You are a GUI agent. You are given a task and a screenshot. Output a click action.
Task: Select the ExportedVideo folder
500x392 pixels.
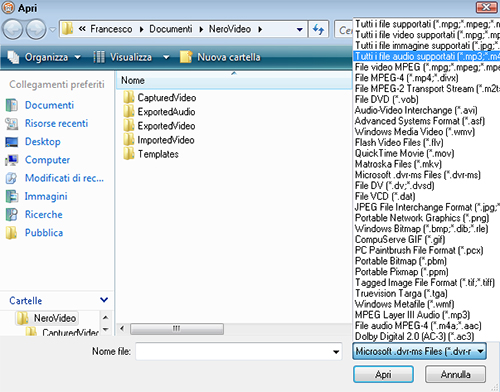pyautogui.click(x=159, y=126)
